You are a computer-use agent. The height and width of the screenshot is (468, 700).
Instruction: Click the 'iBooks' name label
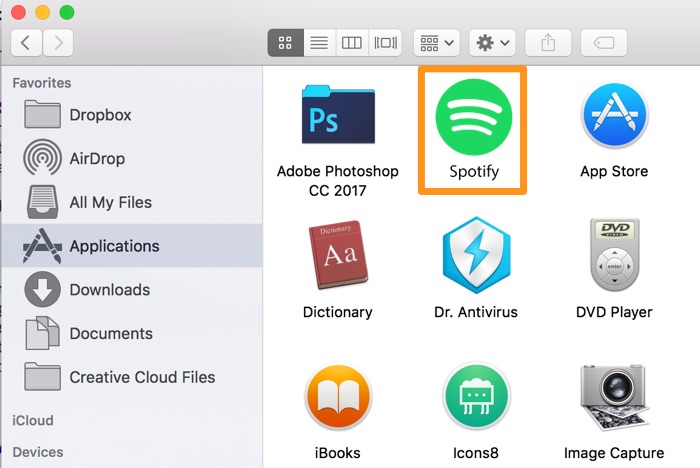click(x=338, y=453)
